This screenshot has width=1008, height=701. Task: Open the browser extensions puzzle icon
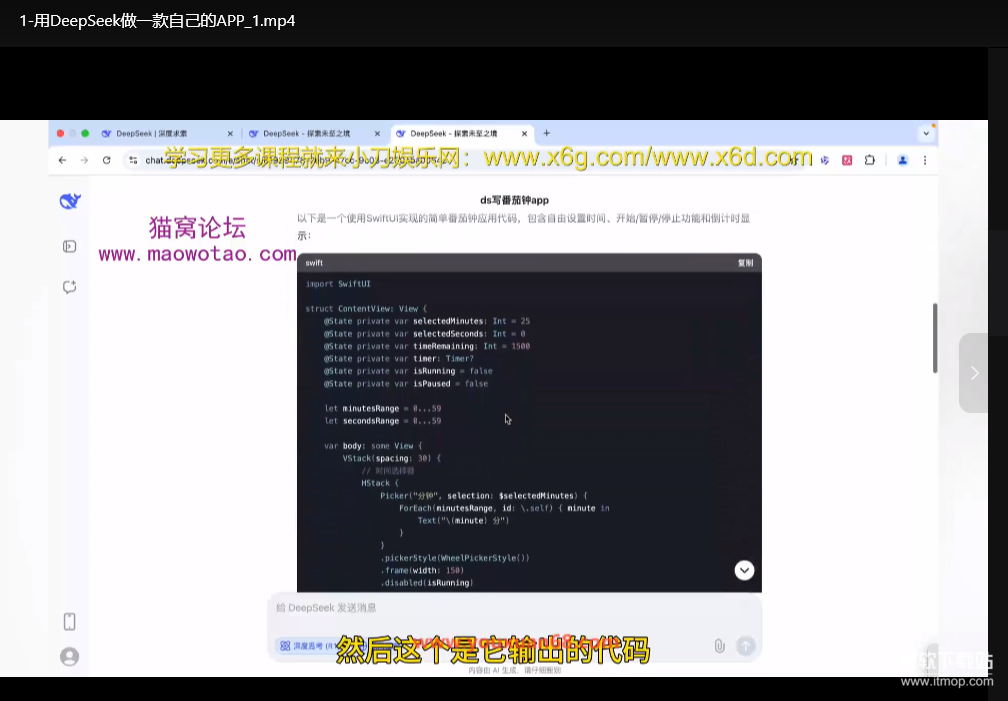(870, 160)
